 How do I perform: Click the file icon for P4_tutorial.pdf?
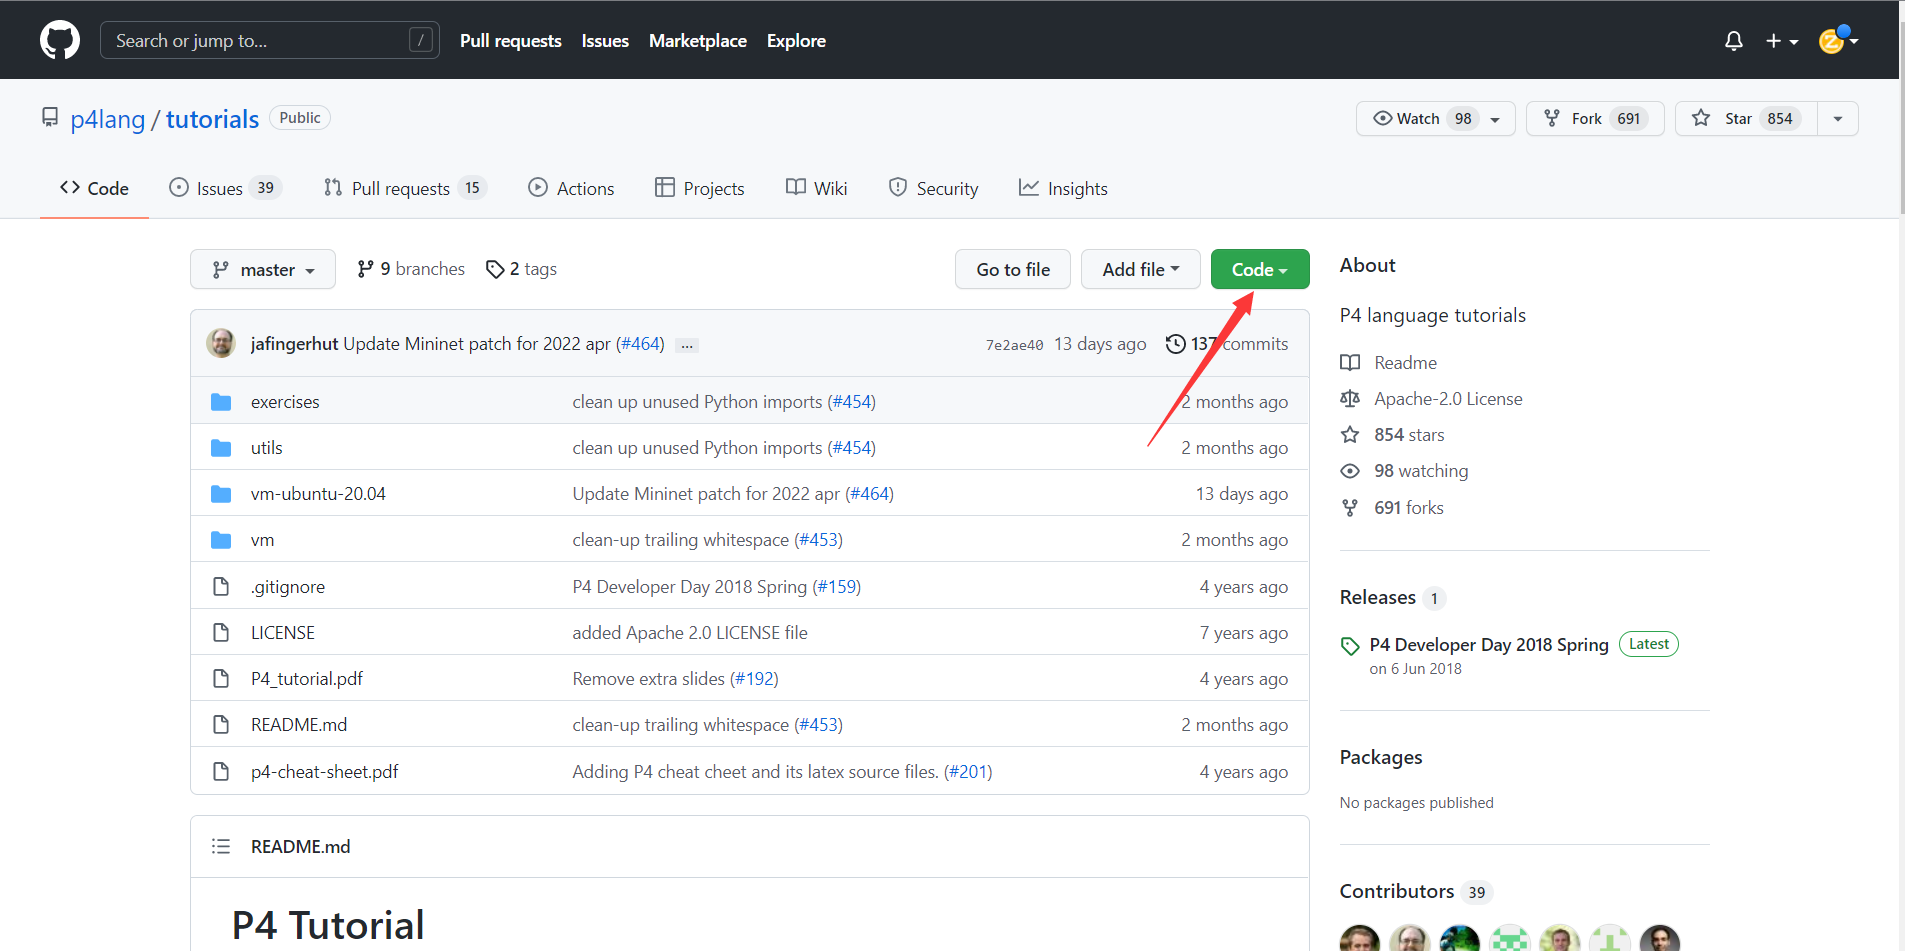(221, 679)
